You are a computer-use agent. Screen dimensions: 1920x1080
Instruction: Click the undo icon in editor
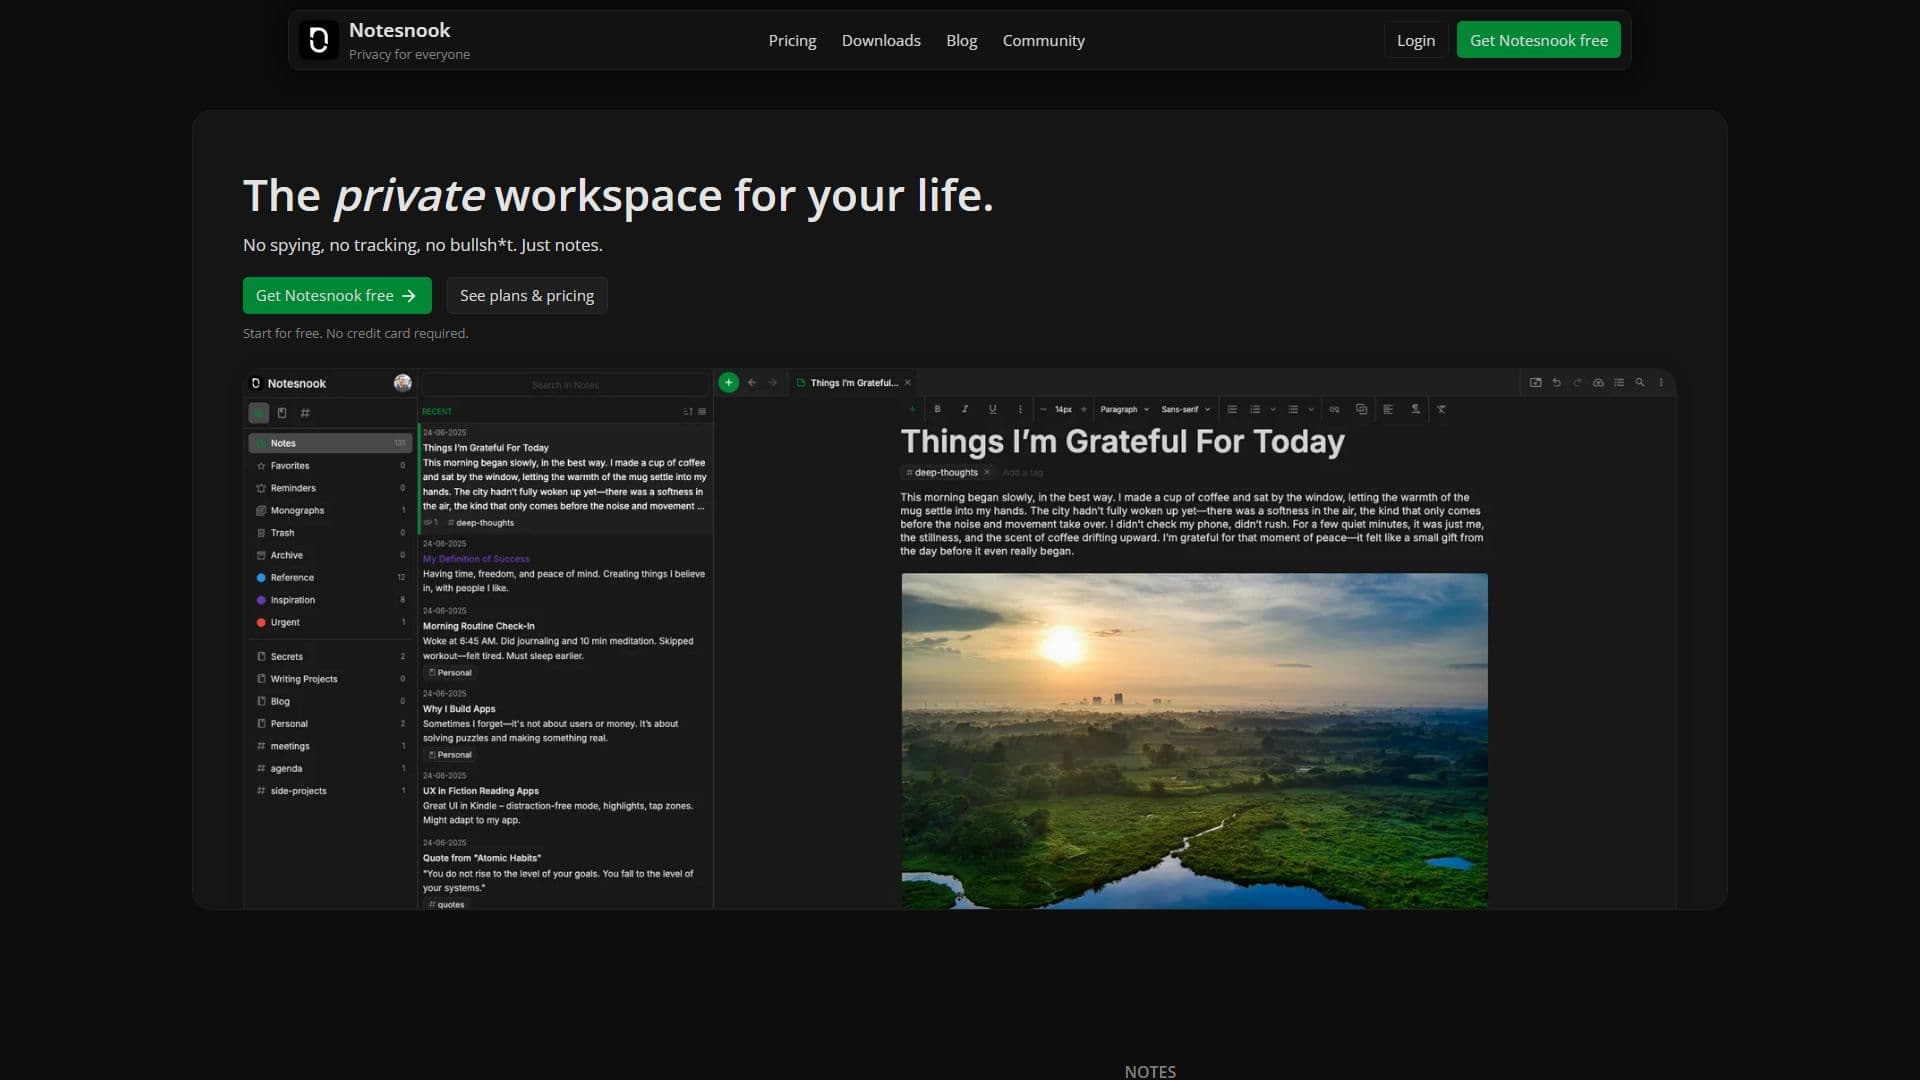[1557, 382]
